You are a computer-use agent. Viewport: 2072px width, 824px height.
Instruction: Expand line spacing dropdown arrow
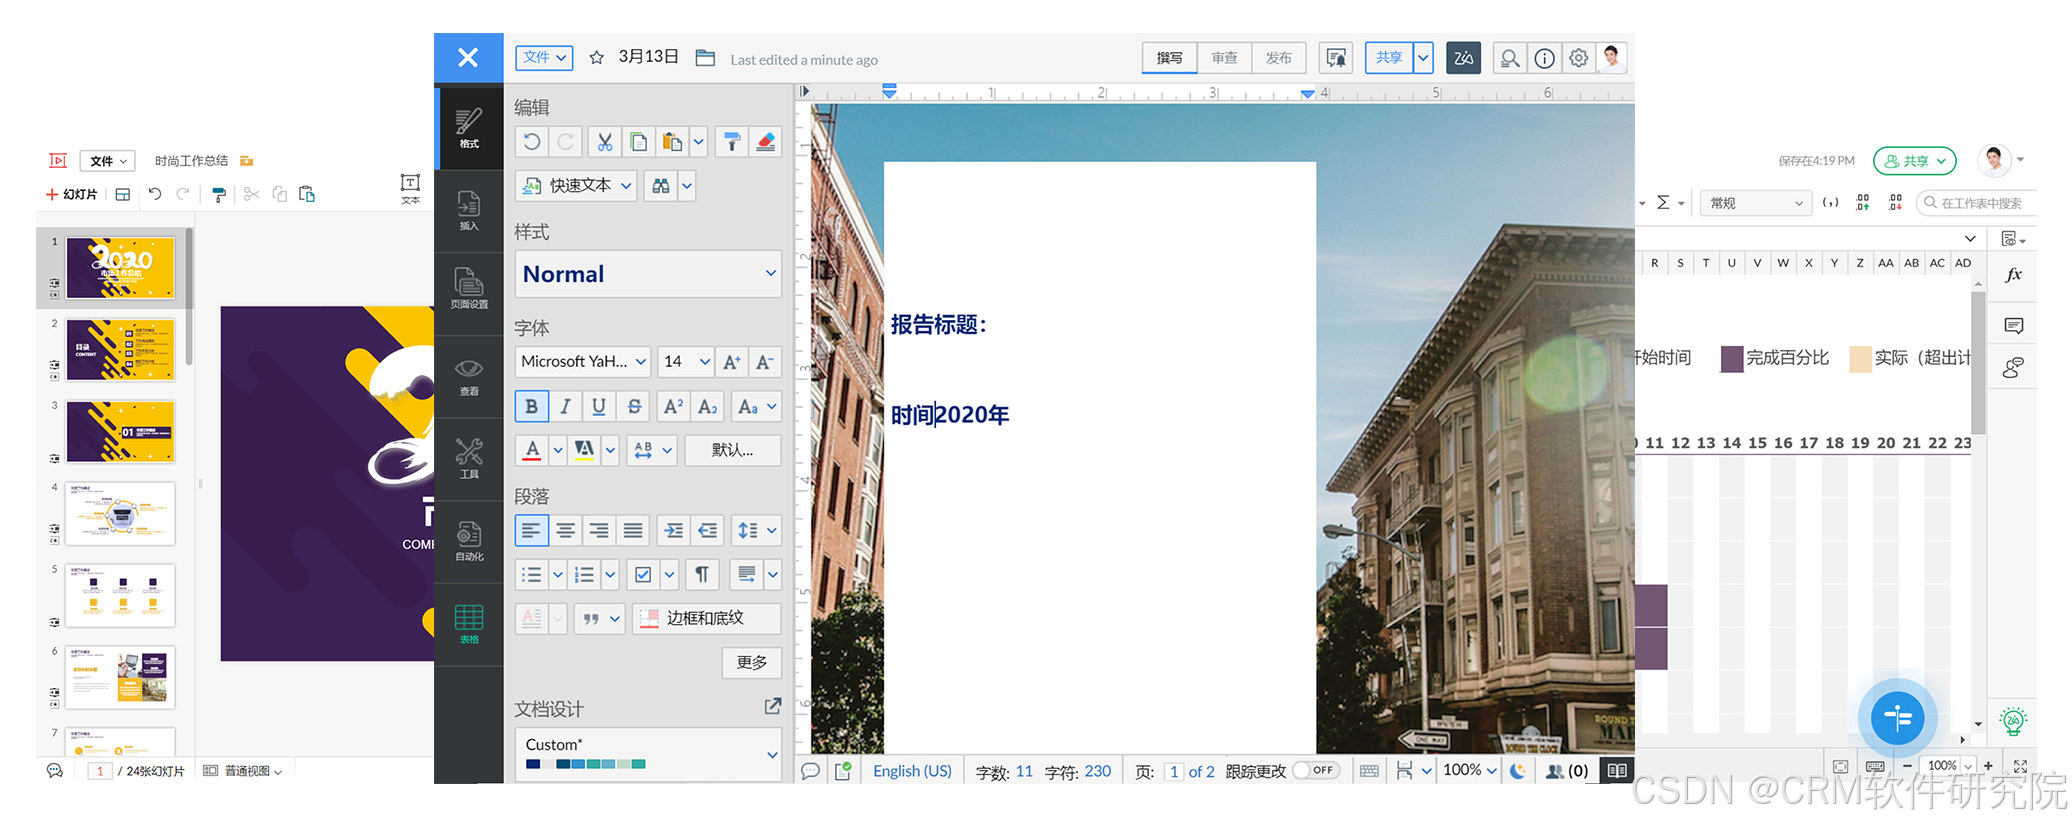click(772, 530)
